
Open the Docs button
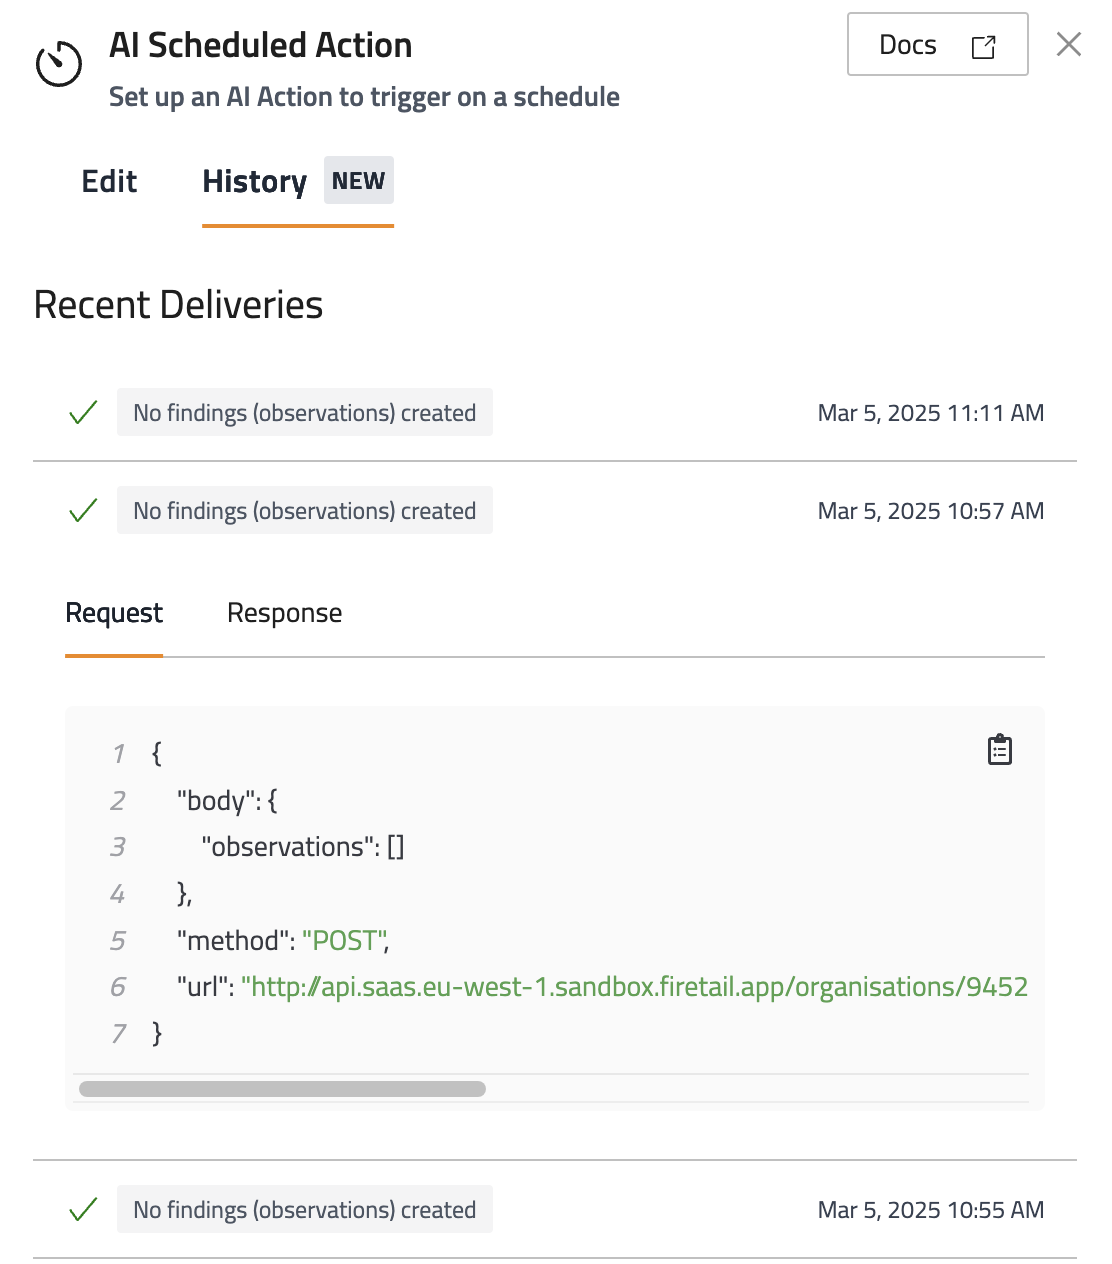point(936,45)
